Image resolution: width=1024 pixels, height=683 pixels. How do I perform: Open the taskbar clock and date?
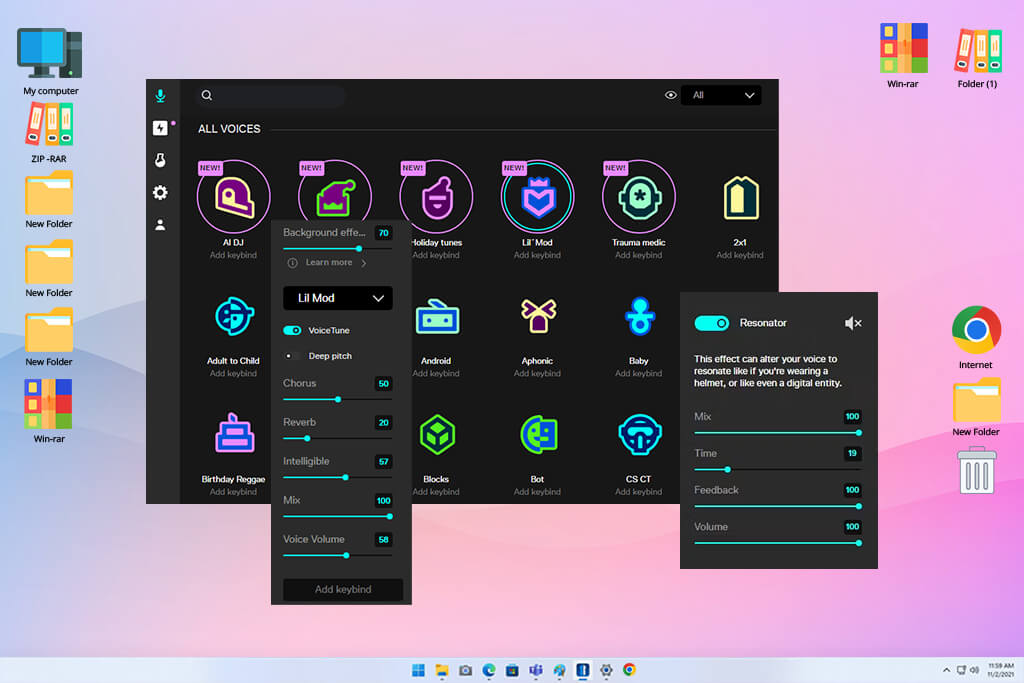pos(1000,670)
